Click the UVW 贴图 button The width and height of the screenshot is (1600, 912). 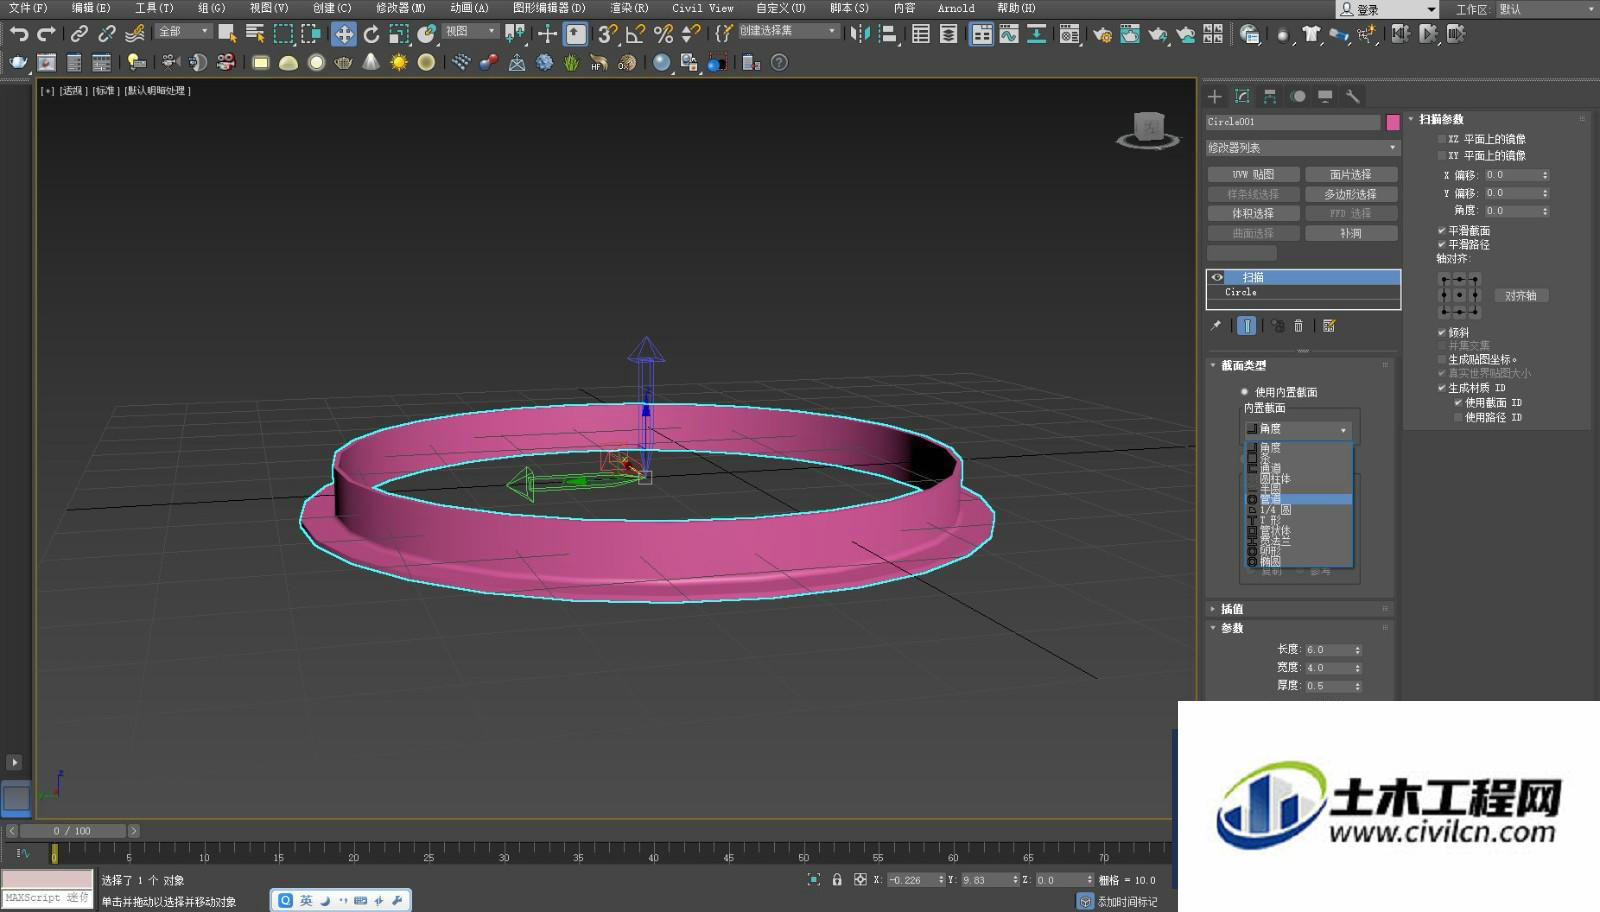(x=1254, y=174)
